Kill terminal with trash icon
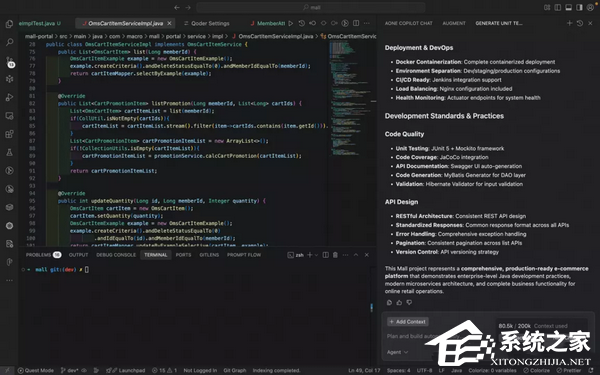The height and width of the screenshot is (375, 600). click(x=335, y=255)
